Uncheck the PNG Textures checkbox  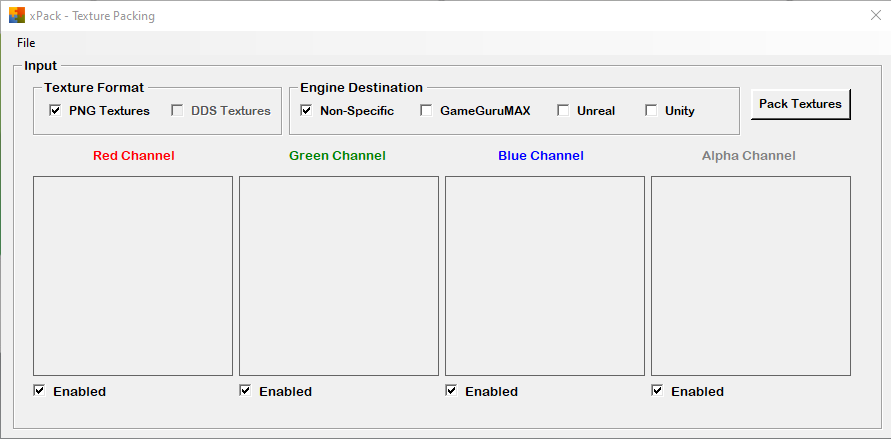coord(55,110)
